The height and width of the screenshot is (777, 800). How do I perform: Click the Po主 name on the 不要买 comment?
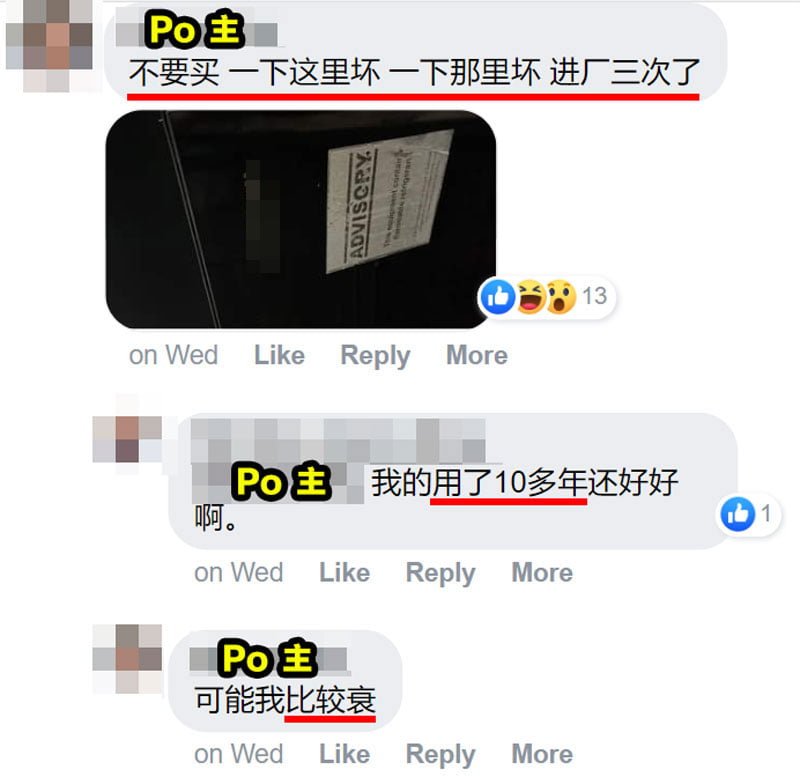(196, 32)
